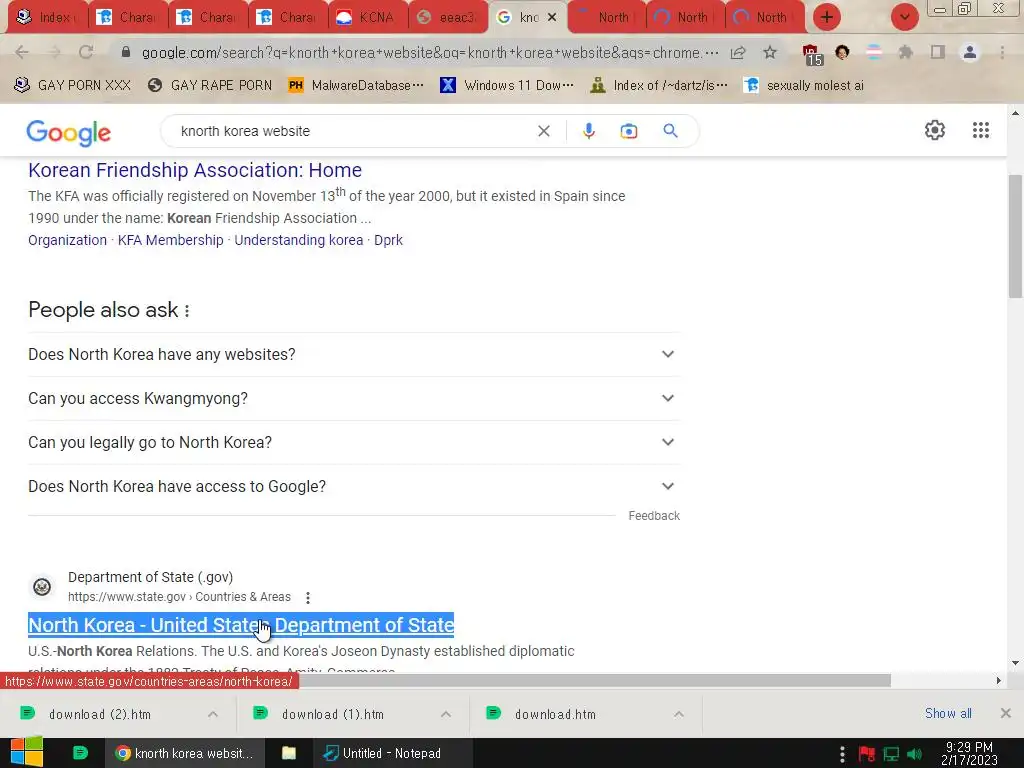The height and width of the screenshot is (768, 1024).
Task: Open Korean Friendship Association: Home result
Action: (195, 170)
